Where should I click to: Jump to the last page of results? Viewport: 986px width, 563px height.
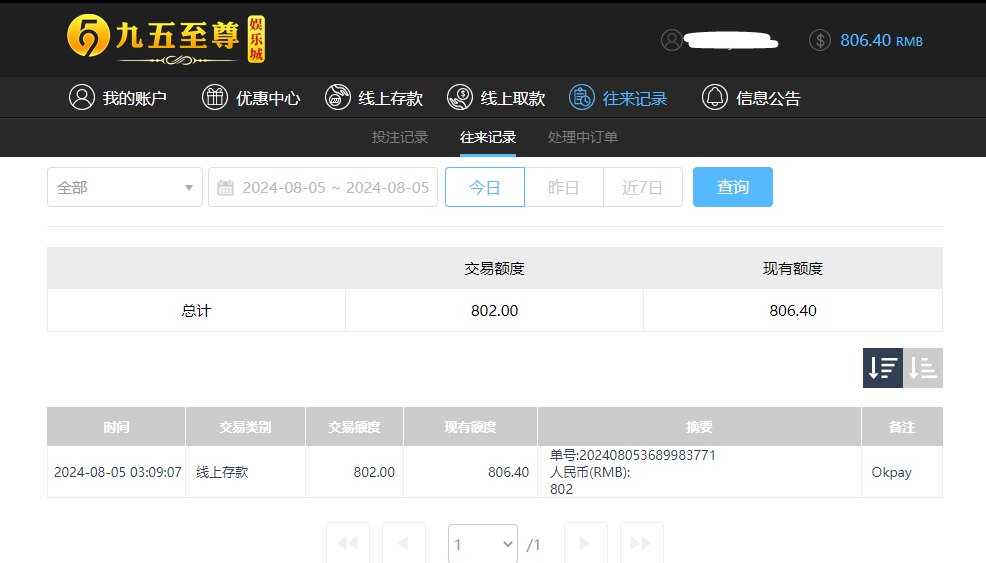[x=641, y=543]
